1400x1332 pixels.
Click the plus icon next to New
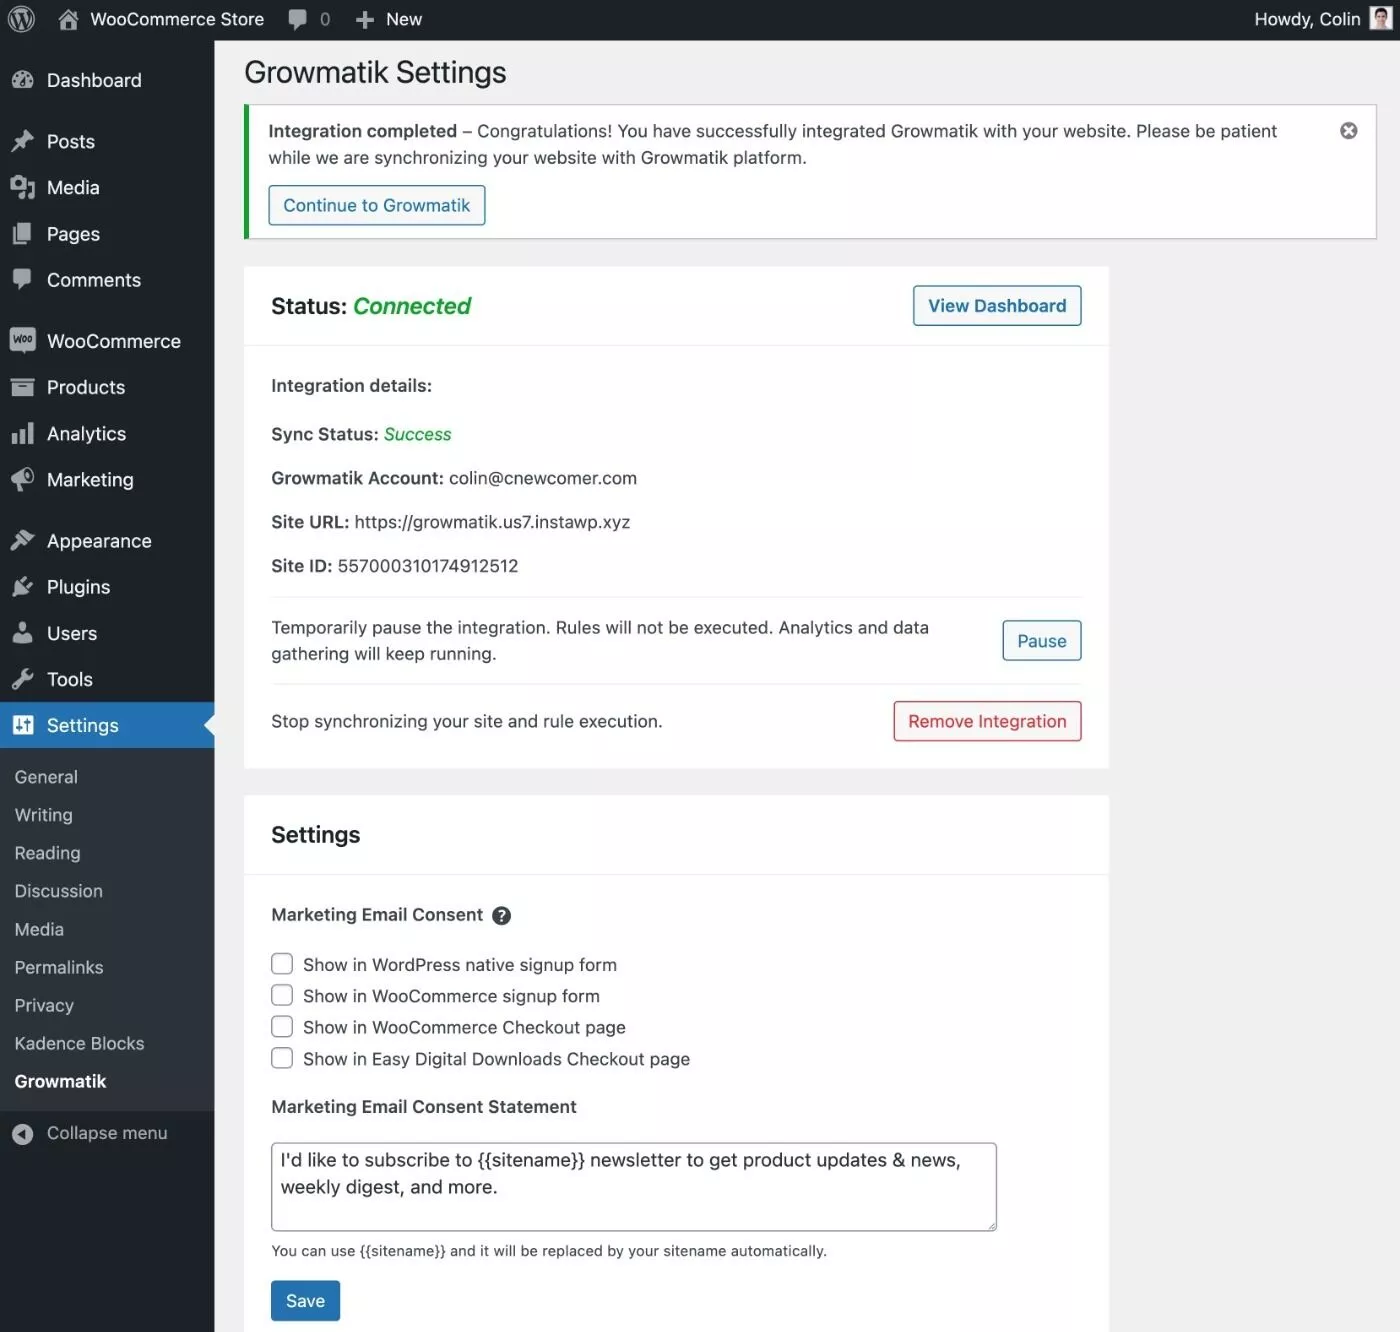pos(365,20)
